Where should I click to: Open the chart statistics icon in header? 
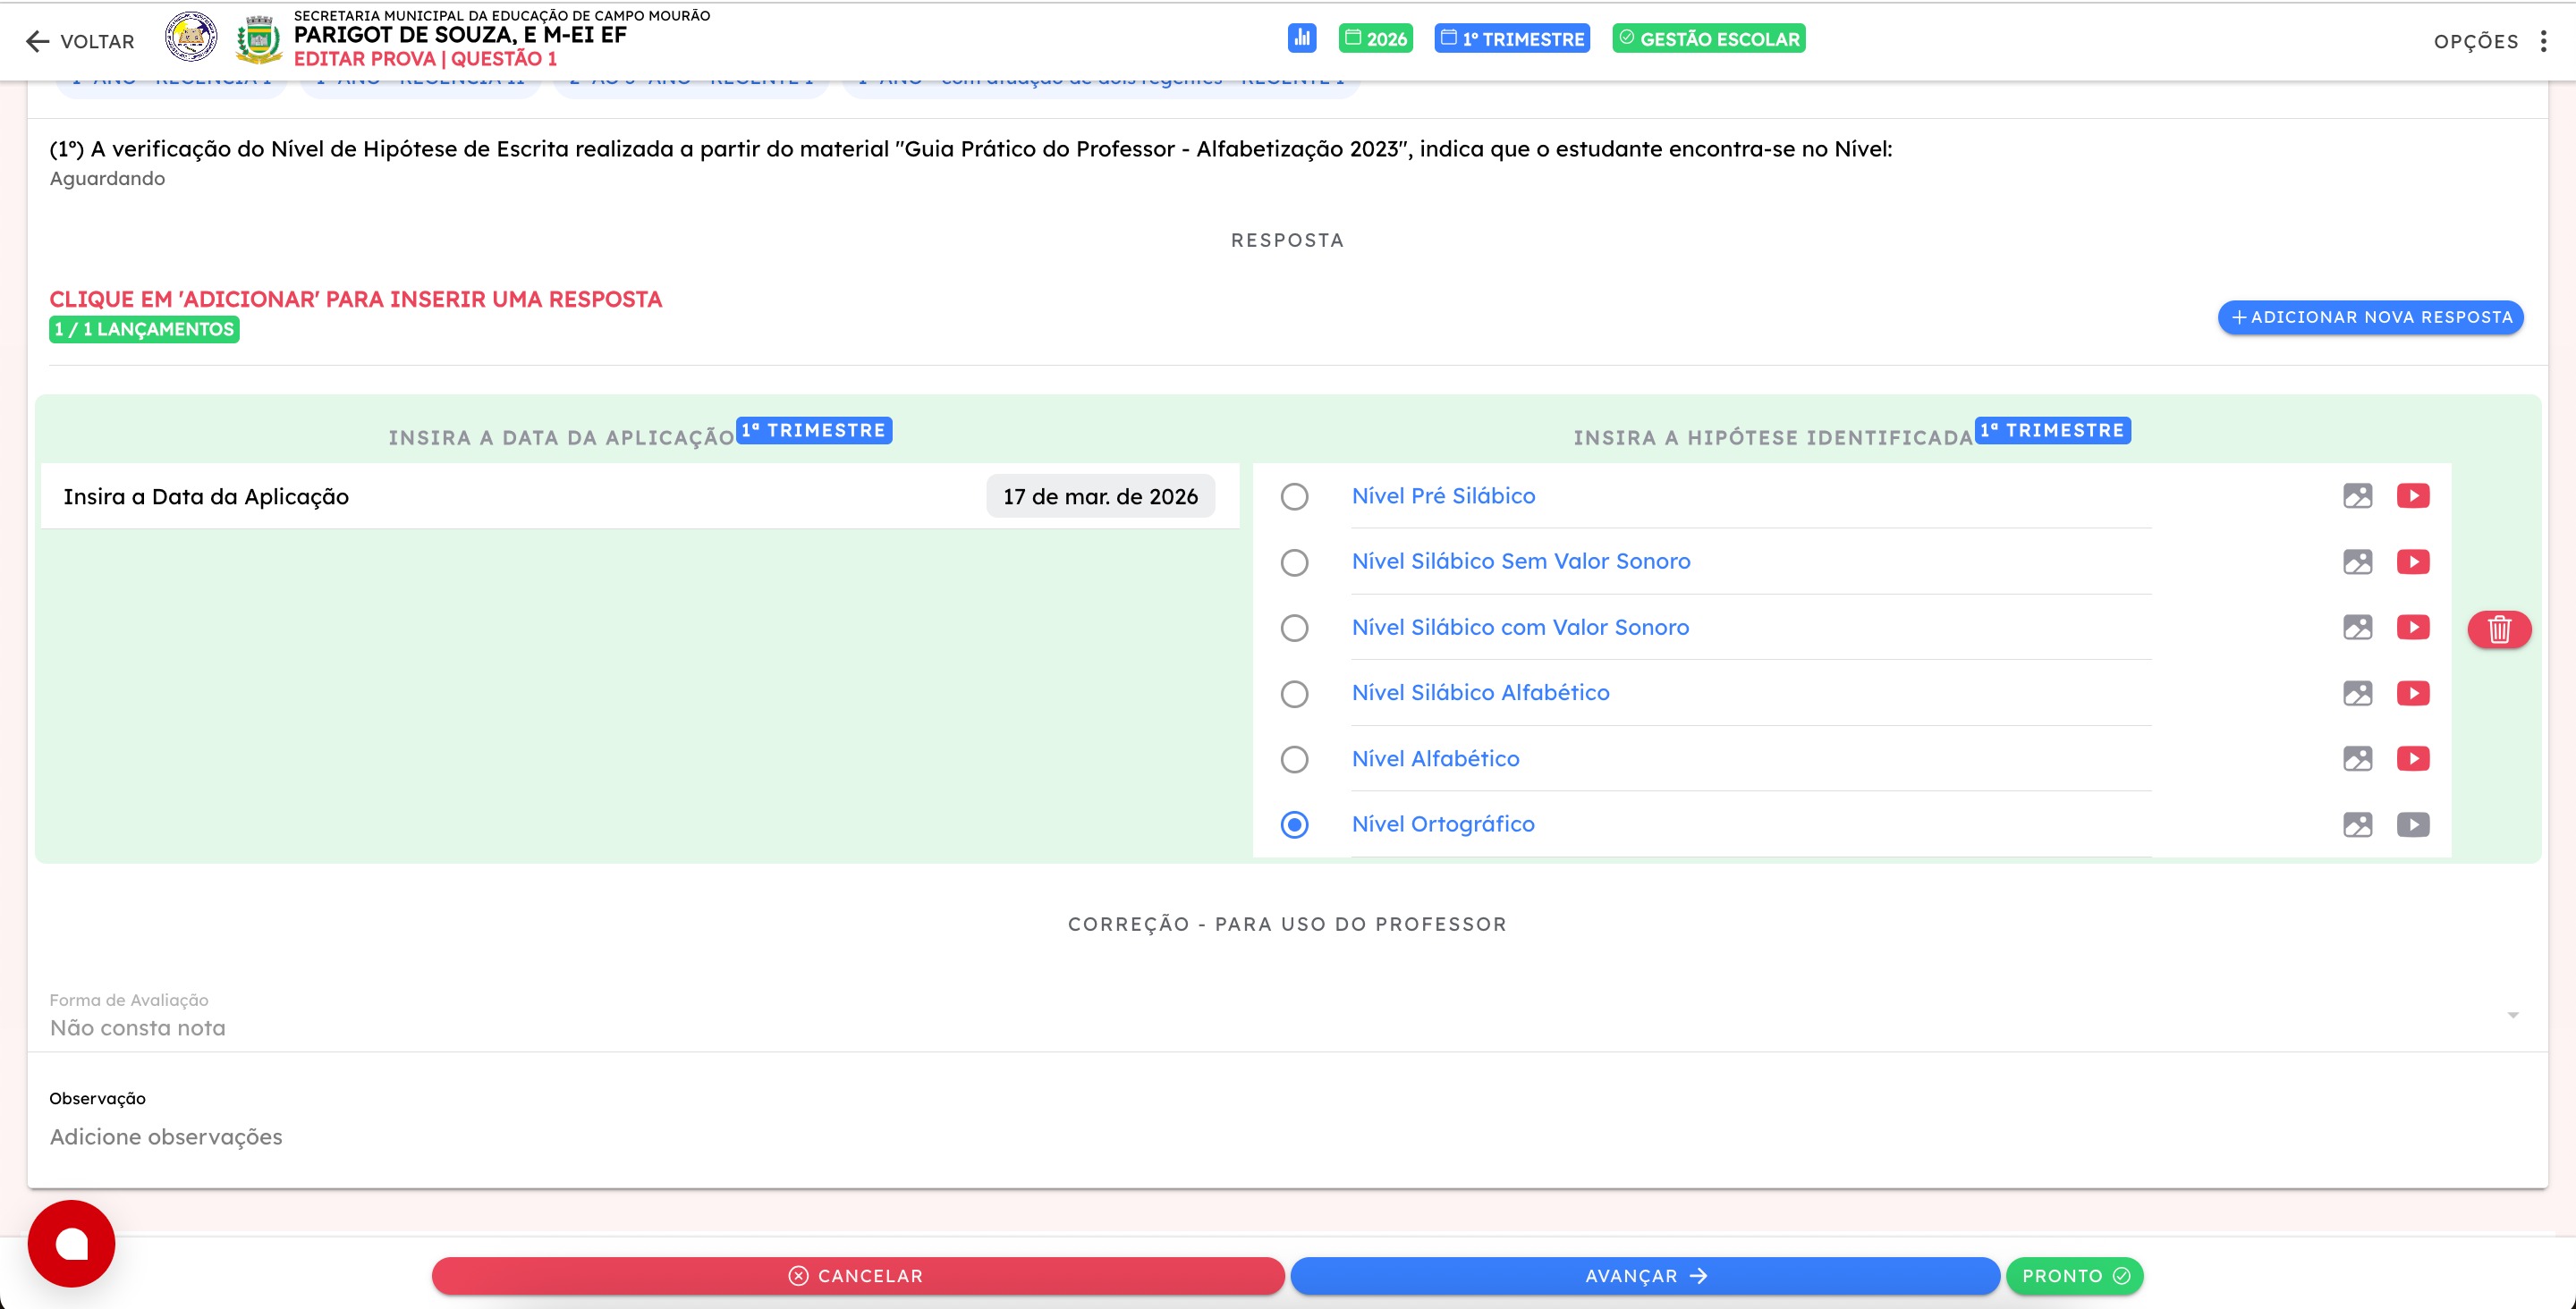(1301, 38)
